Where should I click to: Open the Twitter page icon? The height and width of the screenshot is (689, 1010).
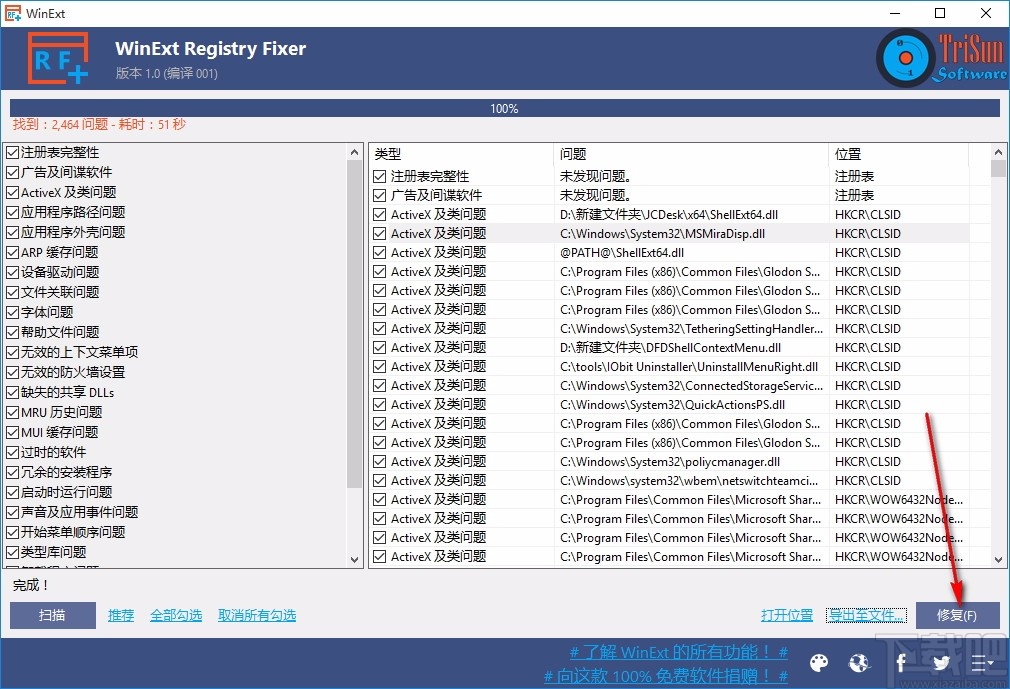pos(940,663)
